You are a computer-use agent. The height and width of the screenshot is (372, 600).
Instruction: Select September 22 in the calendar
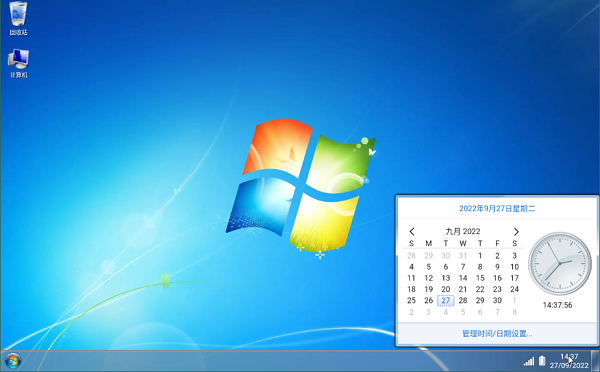pos(480,289)
